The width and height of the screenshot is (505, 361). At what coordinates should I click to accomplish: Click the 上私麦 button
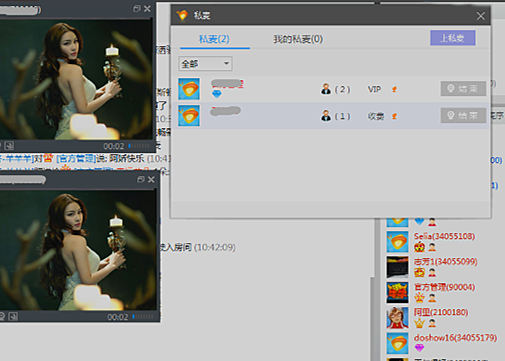pos(453,38)
